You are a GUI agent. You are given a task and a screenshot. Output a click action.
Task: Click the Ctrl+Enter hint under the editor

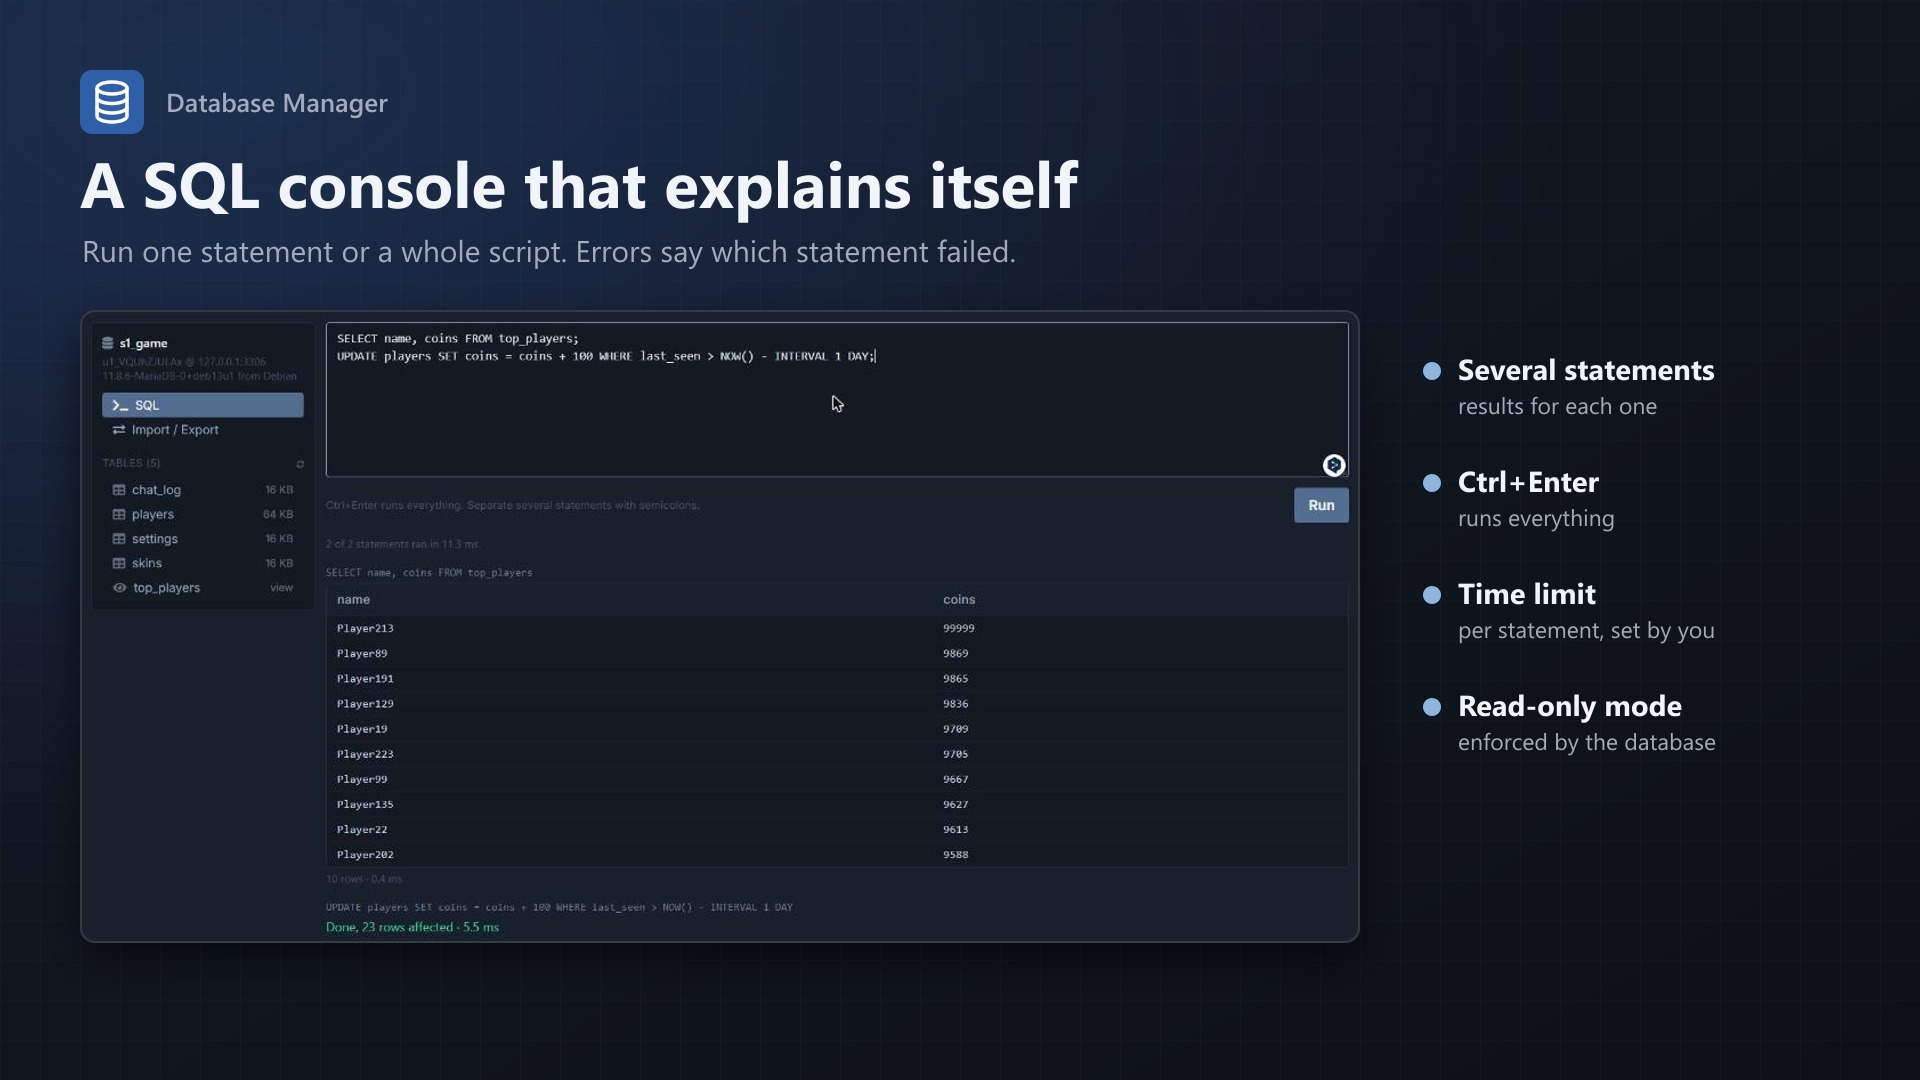coord(512,505)
